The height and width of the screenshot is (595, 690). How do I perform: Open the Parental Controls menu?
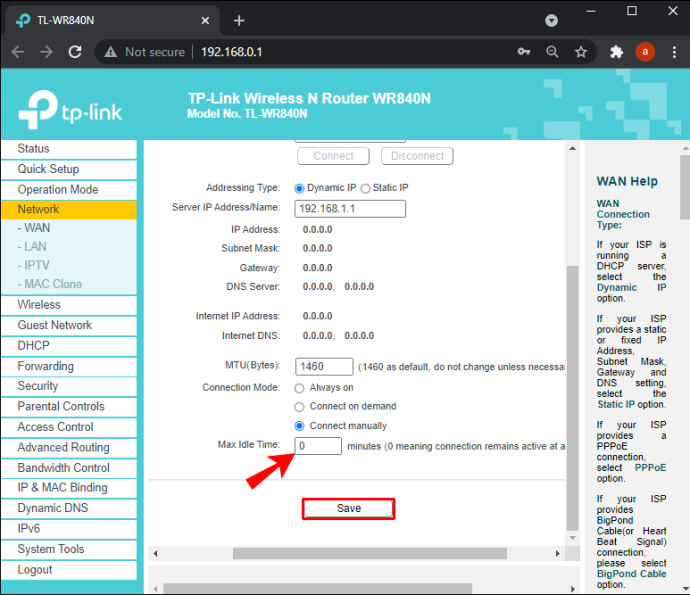coord(69,407)
